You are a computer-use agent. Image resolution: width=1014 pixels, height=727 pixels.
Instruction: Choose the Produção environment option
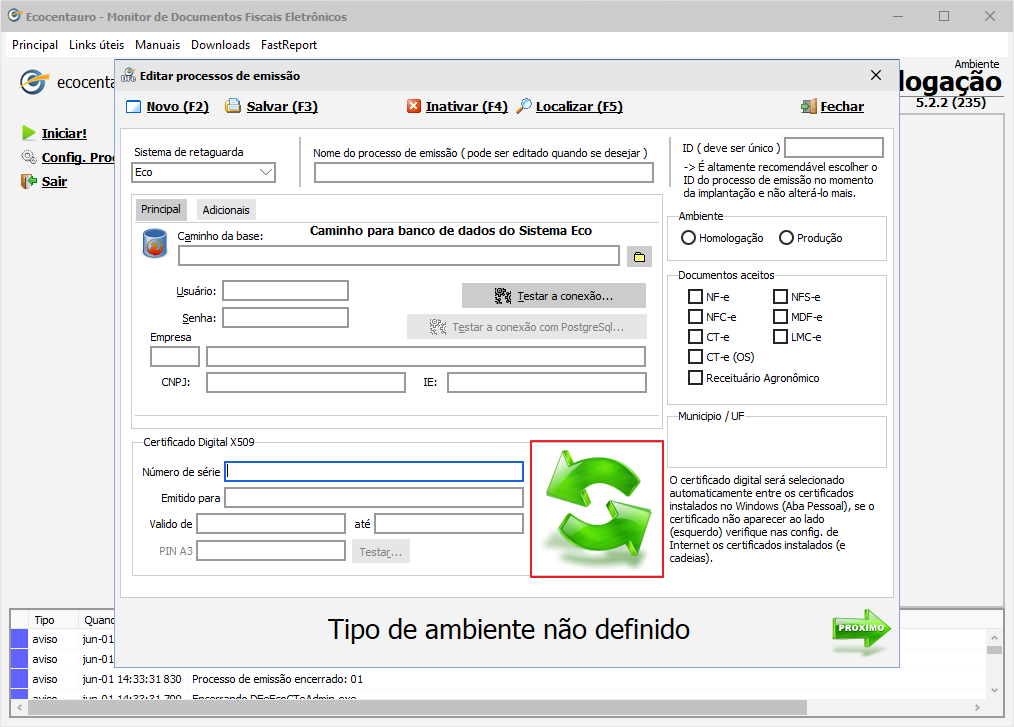tap(786, 238)
